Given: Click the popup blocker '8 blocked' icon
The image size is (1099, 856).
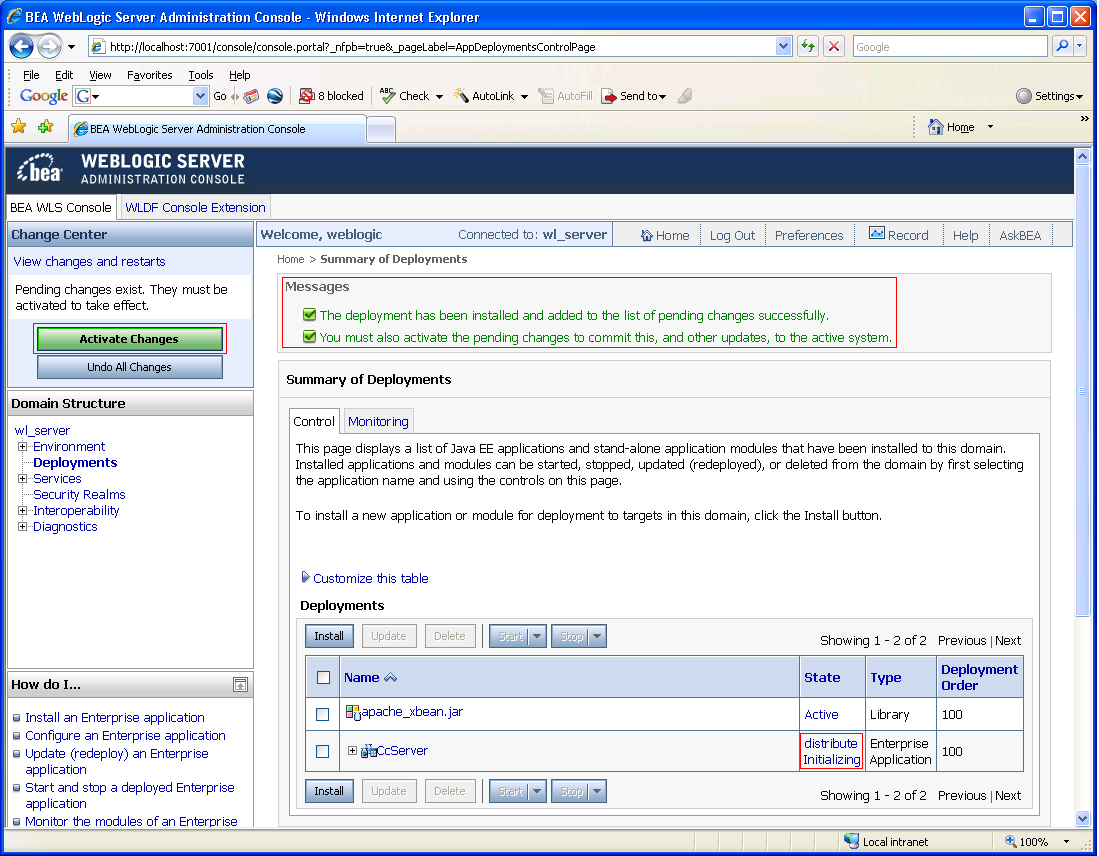Looking at the screenshot, I should 306,96.
